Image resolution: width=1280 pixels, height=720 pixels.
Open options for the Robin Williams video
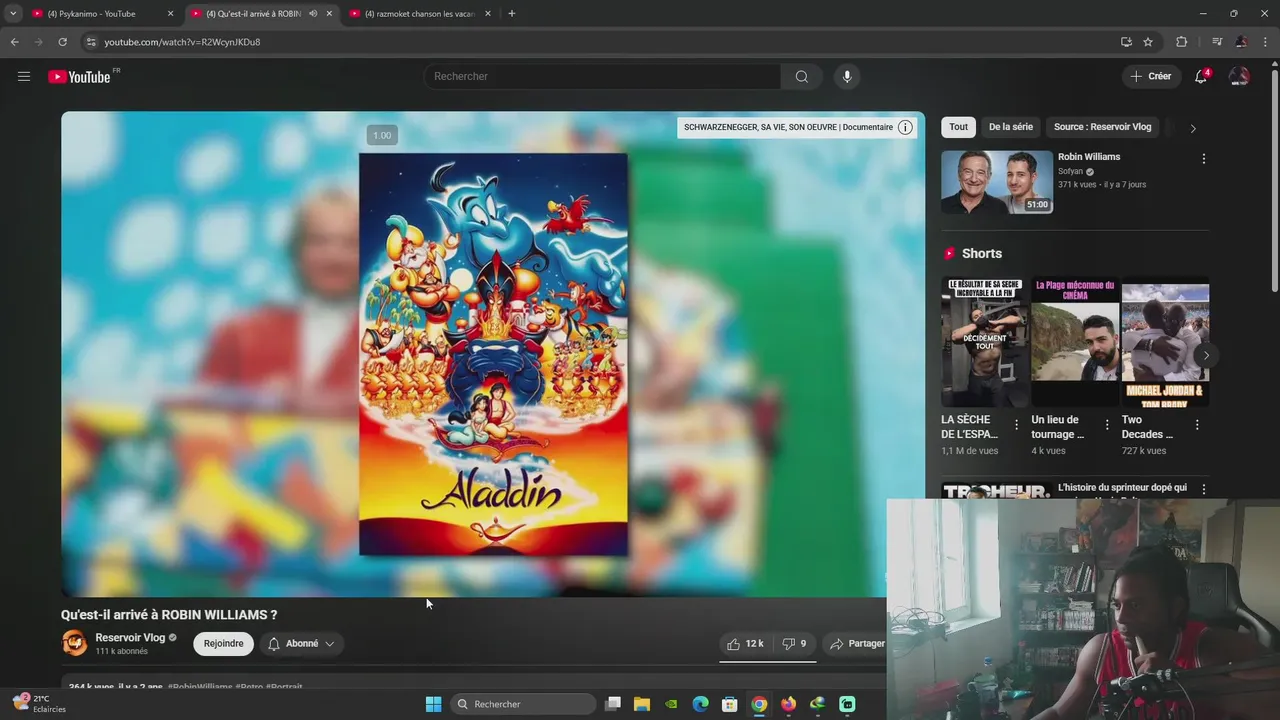pos(1203,159)
